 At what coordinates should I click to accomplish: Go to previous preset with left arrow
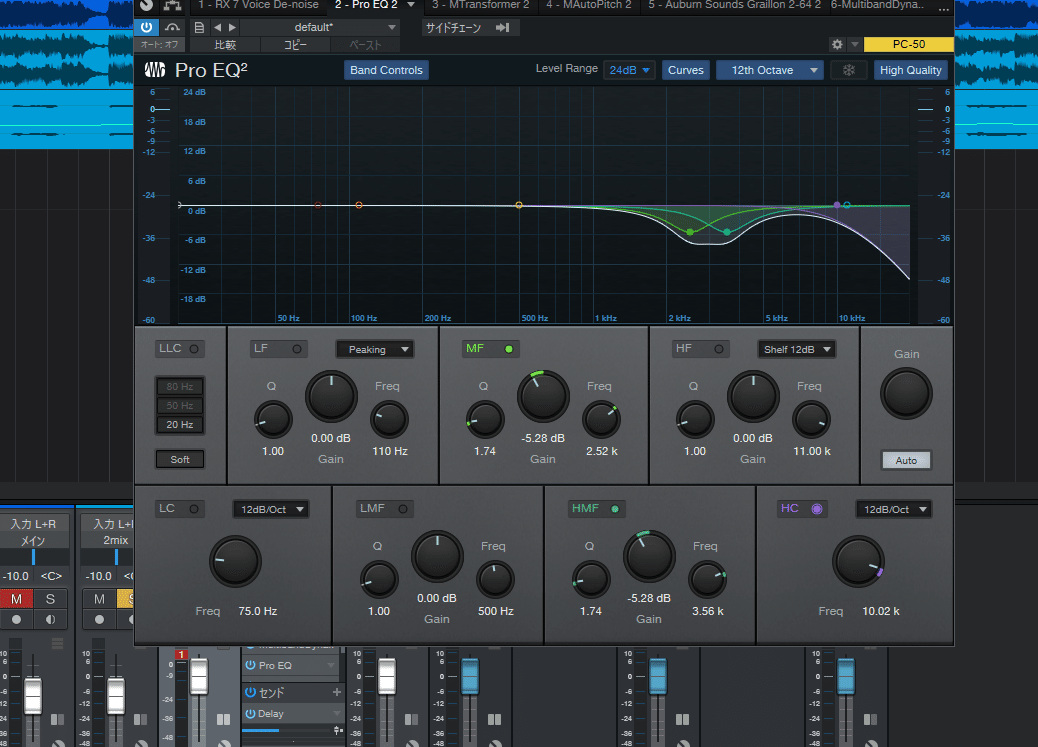coord(217,27)
